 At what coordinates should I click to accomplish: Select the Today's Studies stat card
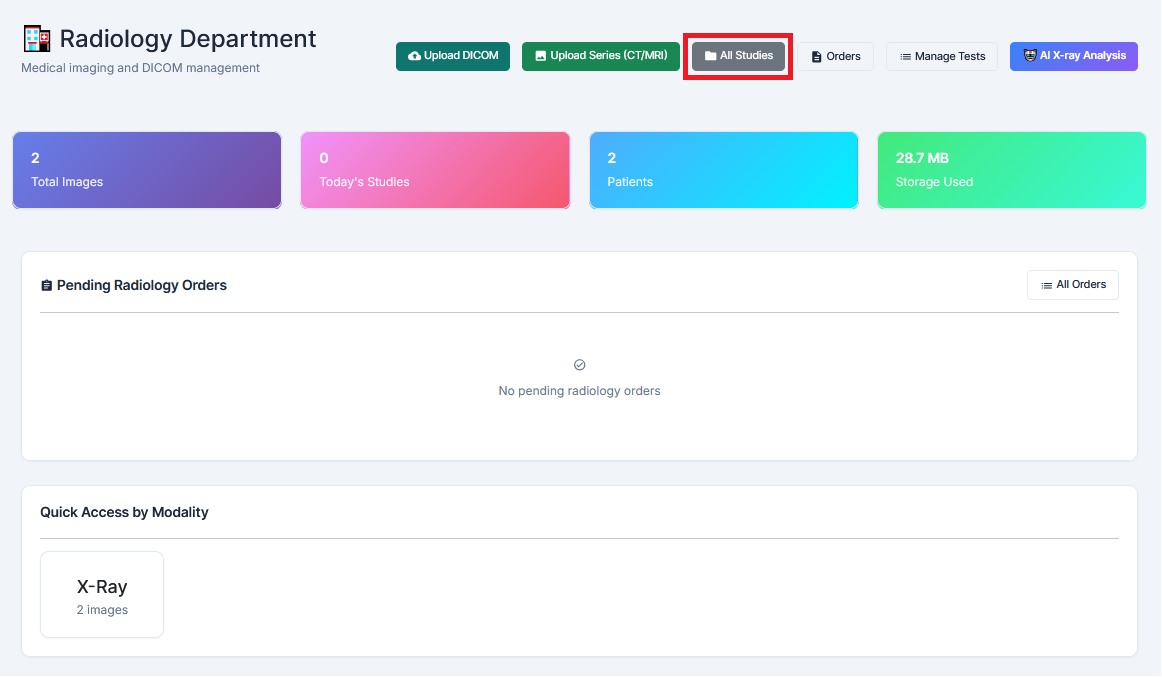coord(435,170)
